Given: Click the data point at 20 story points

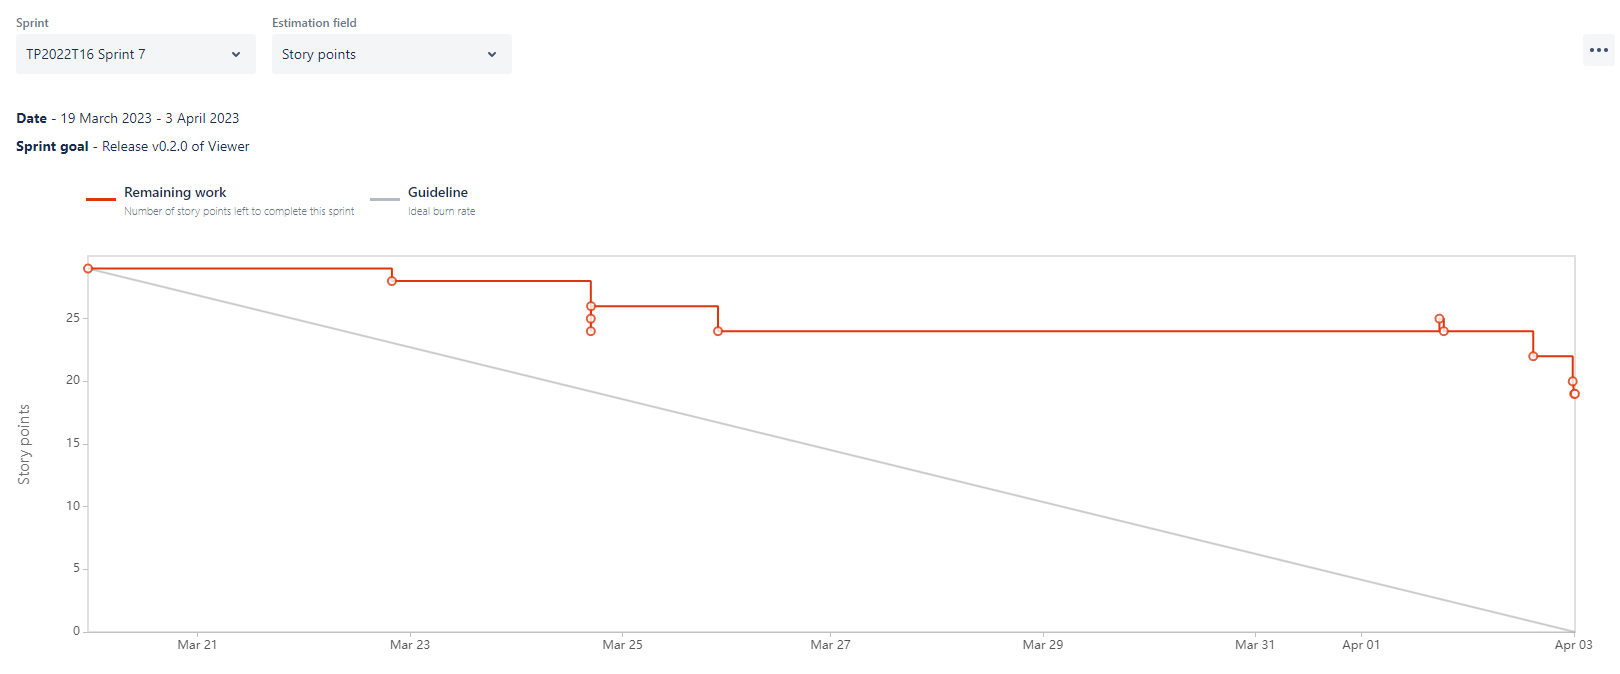Looking at the screenshot, I should point(1573,381).
